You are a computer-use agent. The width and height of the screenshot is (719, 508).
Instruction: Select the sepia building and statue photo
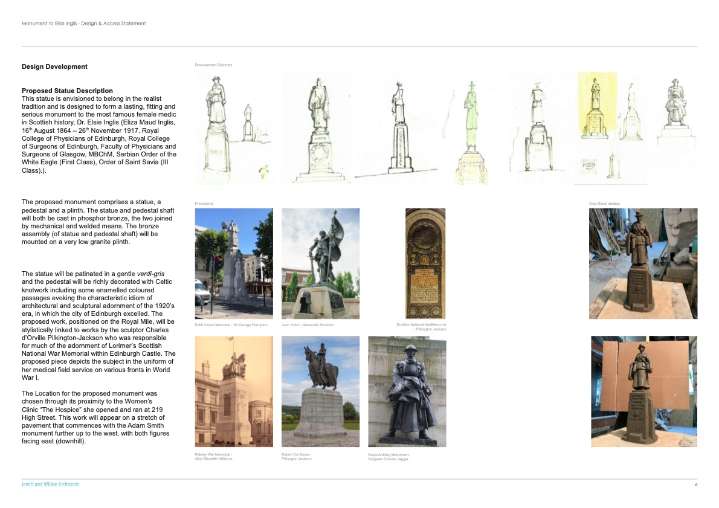233,391
